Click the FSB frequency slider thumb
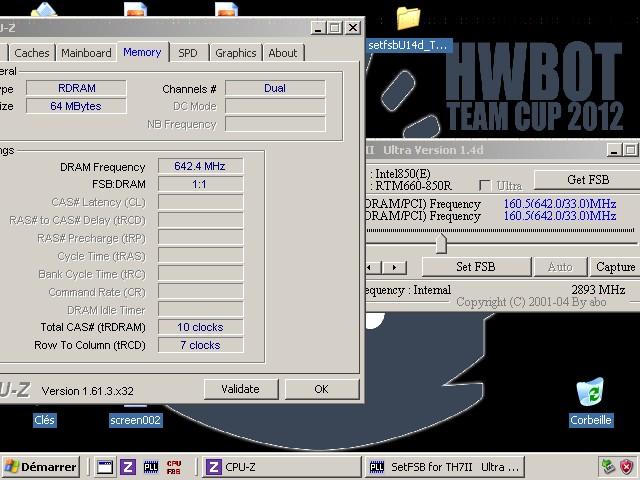Screen dimensions: 640x480 pos(441,243)
